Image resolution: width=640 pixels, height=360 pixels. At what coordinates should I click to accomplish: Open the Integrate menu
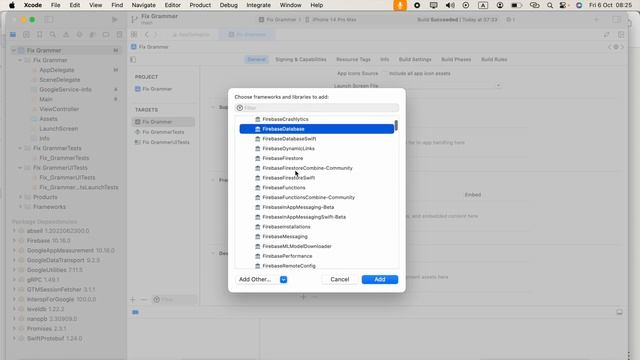pyautogui.click(x=258, y=5)
